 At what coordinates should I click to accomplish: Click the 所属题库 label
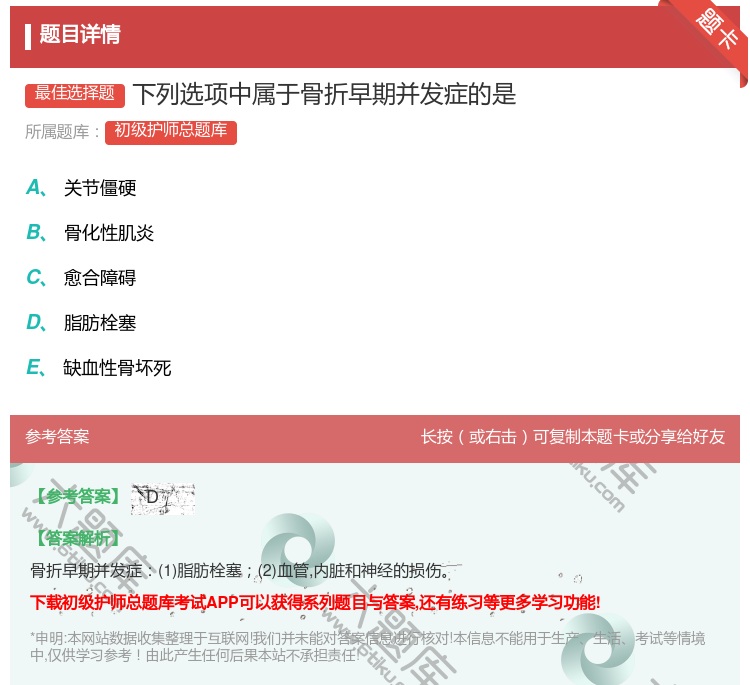click(x=62, y=132)
